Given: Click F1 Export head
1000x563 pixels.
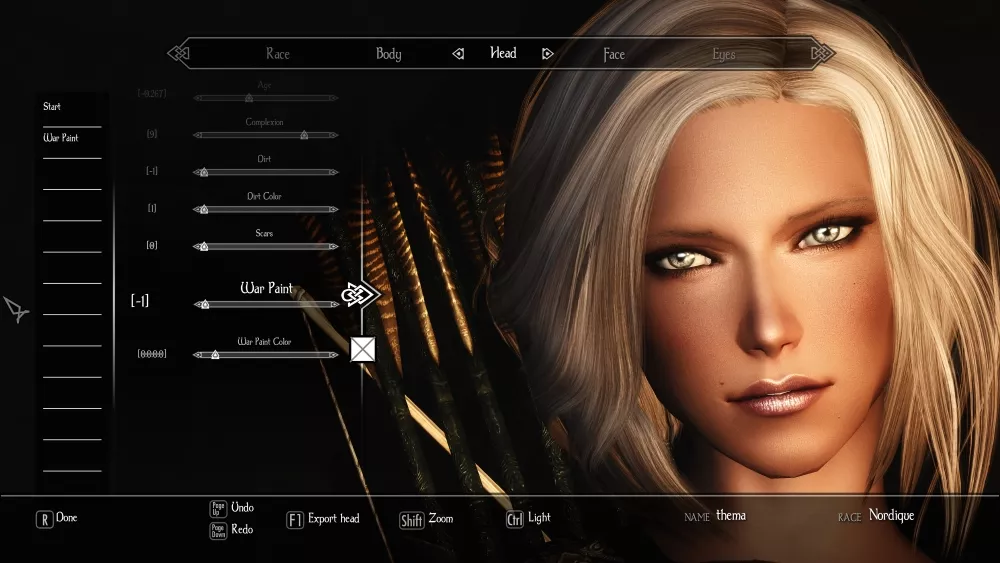Looking at the screenshot, I should [323, 519].
